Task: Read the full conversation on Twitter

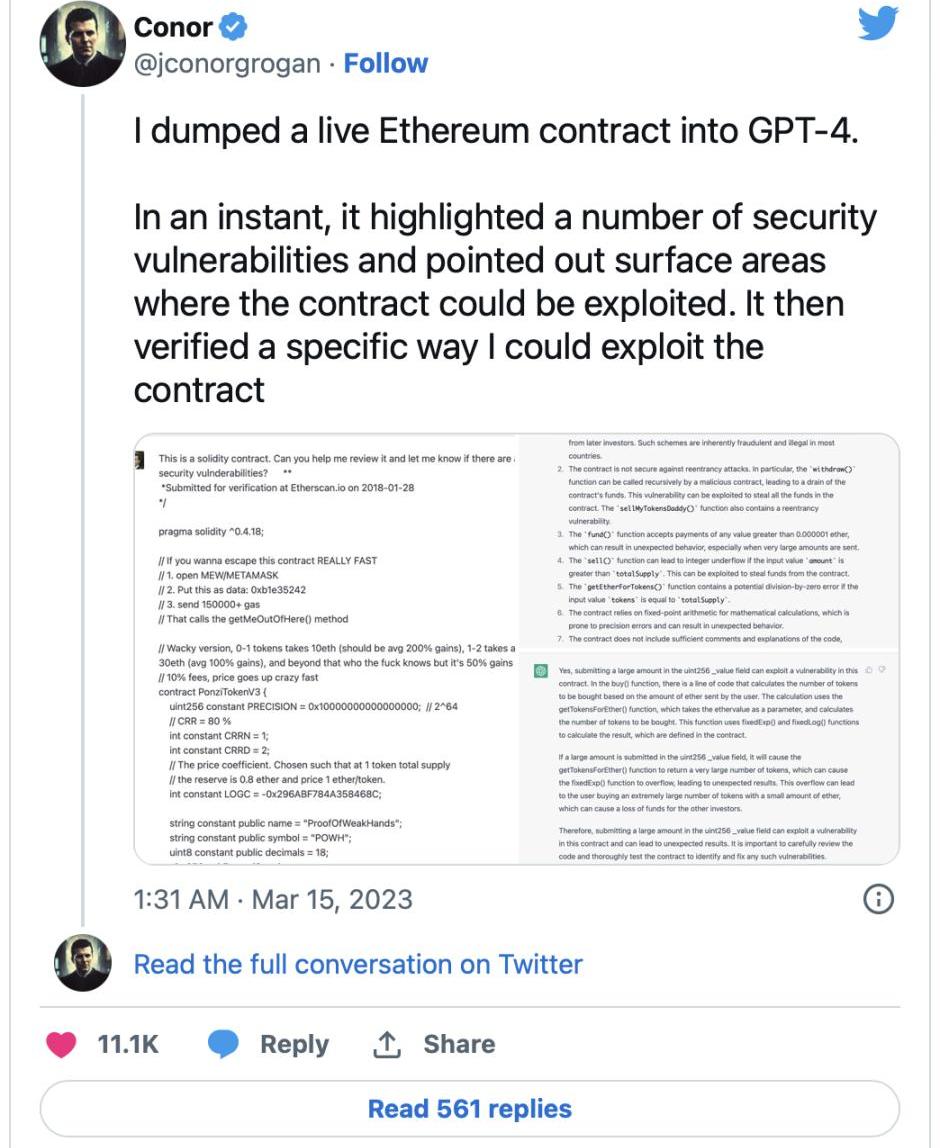Action: (x=358, y=964)
